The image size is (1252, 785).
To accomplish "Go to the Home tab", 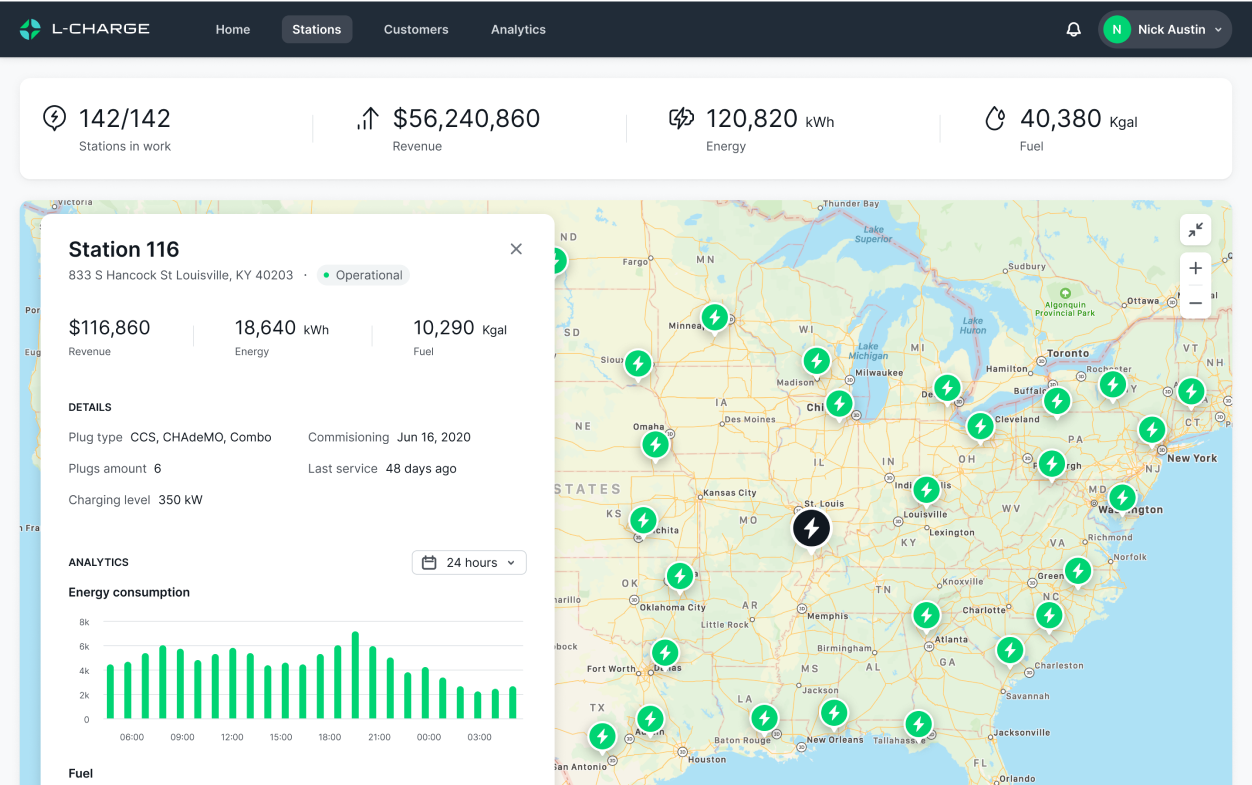I will (233, 30).
